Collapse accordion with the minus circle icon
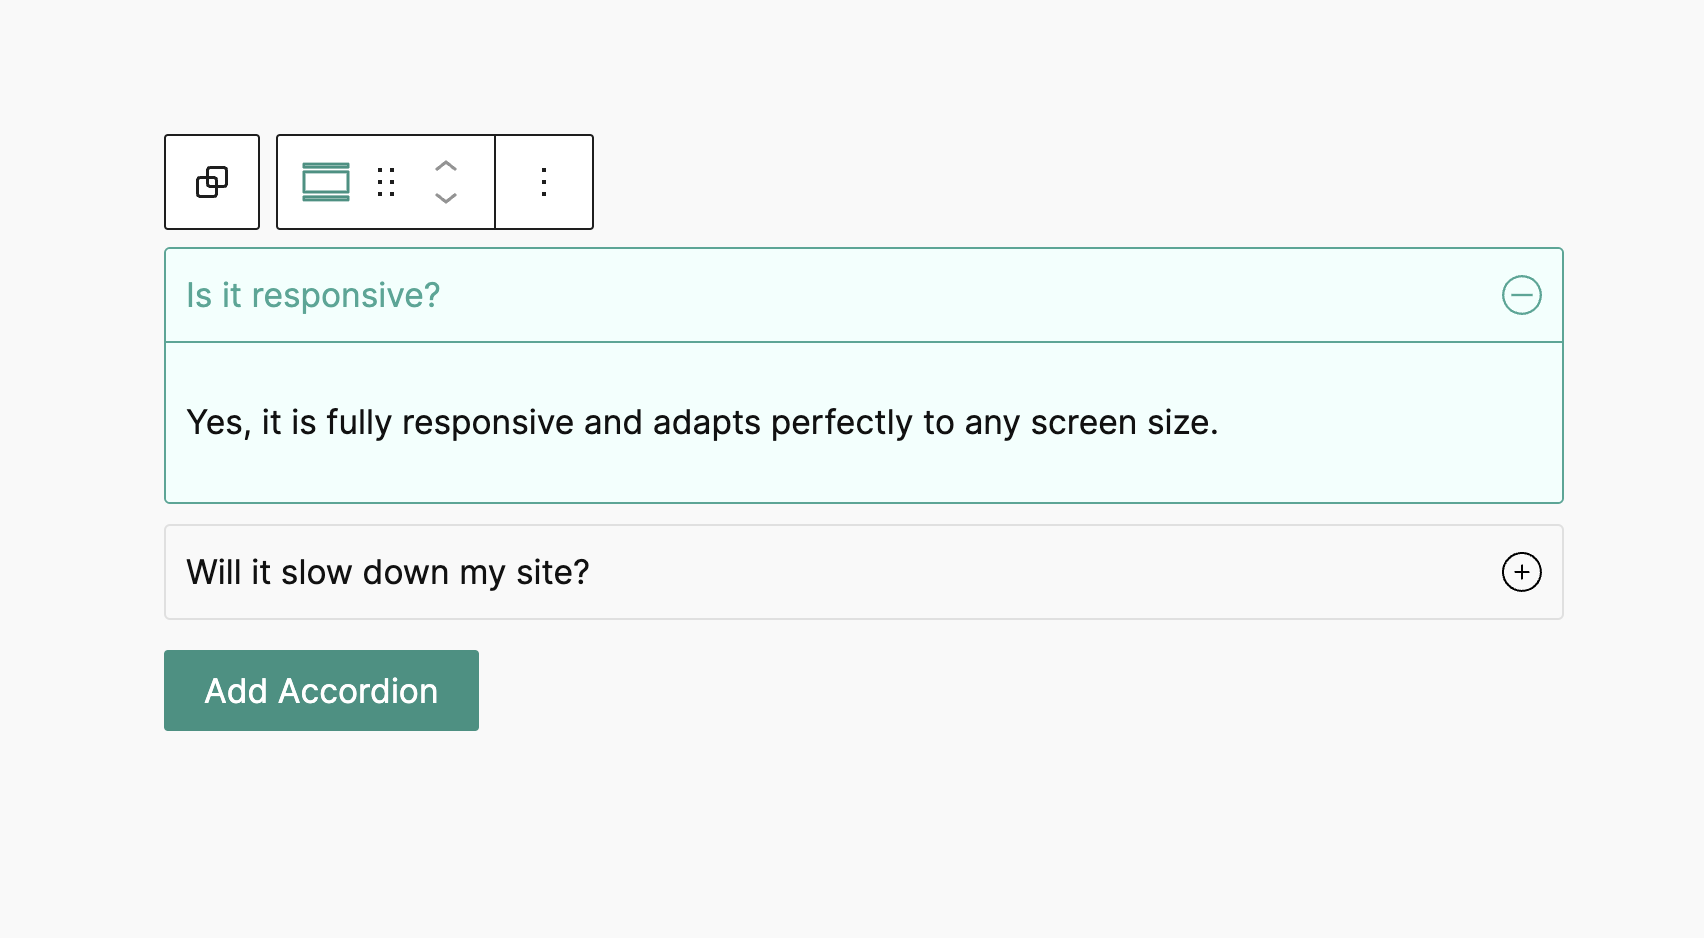Image resolution: width=1704 pixels, height=938 pixels. [x=1521, y=295]
